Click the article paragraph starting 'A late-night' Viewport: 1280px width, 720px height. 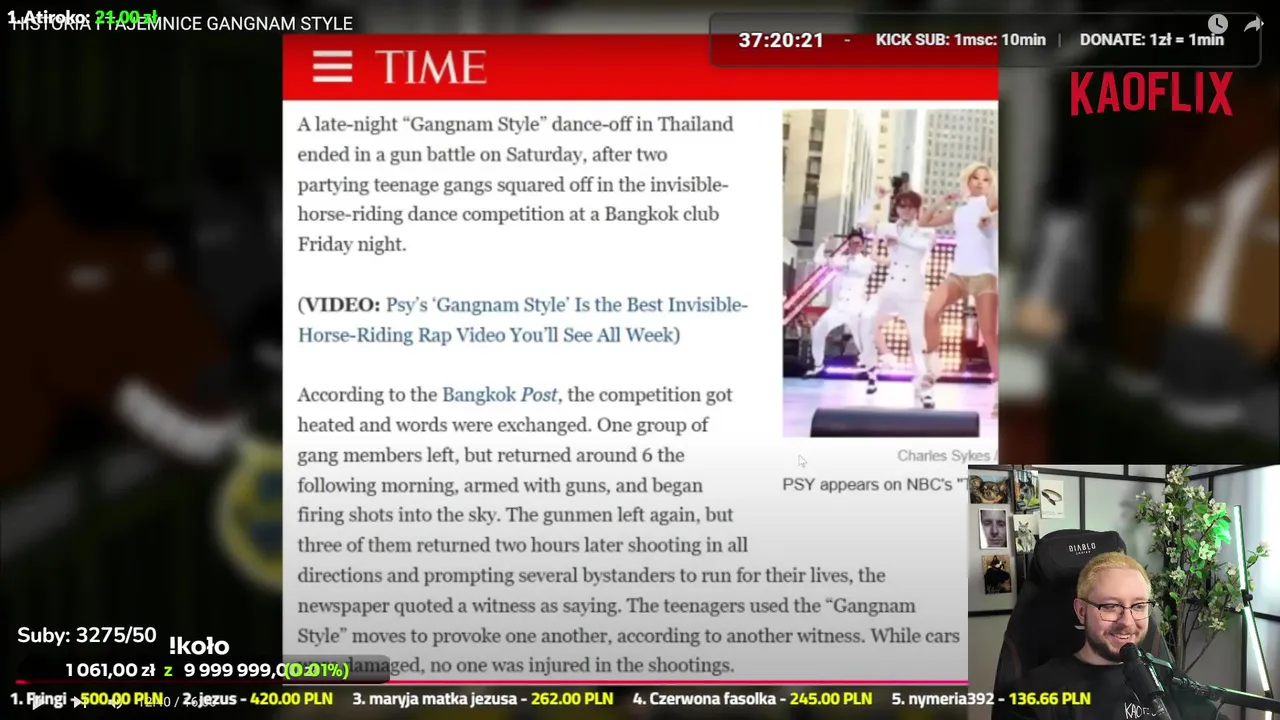tap(515, 184)
